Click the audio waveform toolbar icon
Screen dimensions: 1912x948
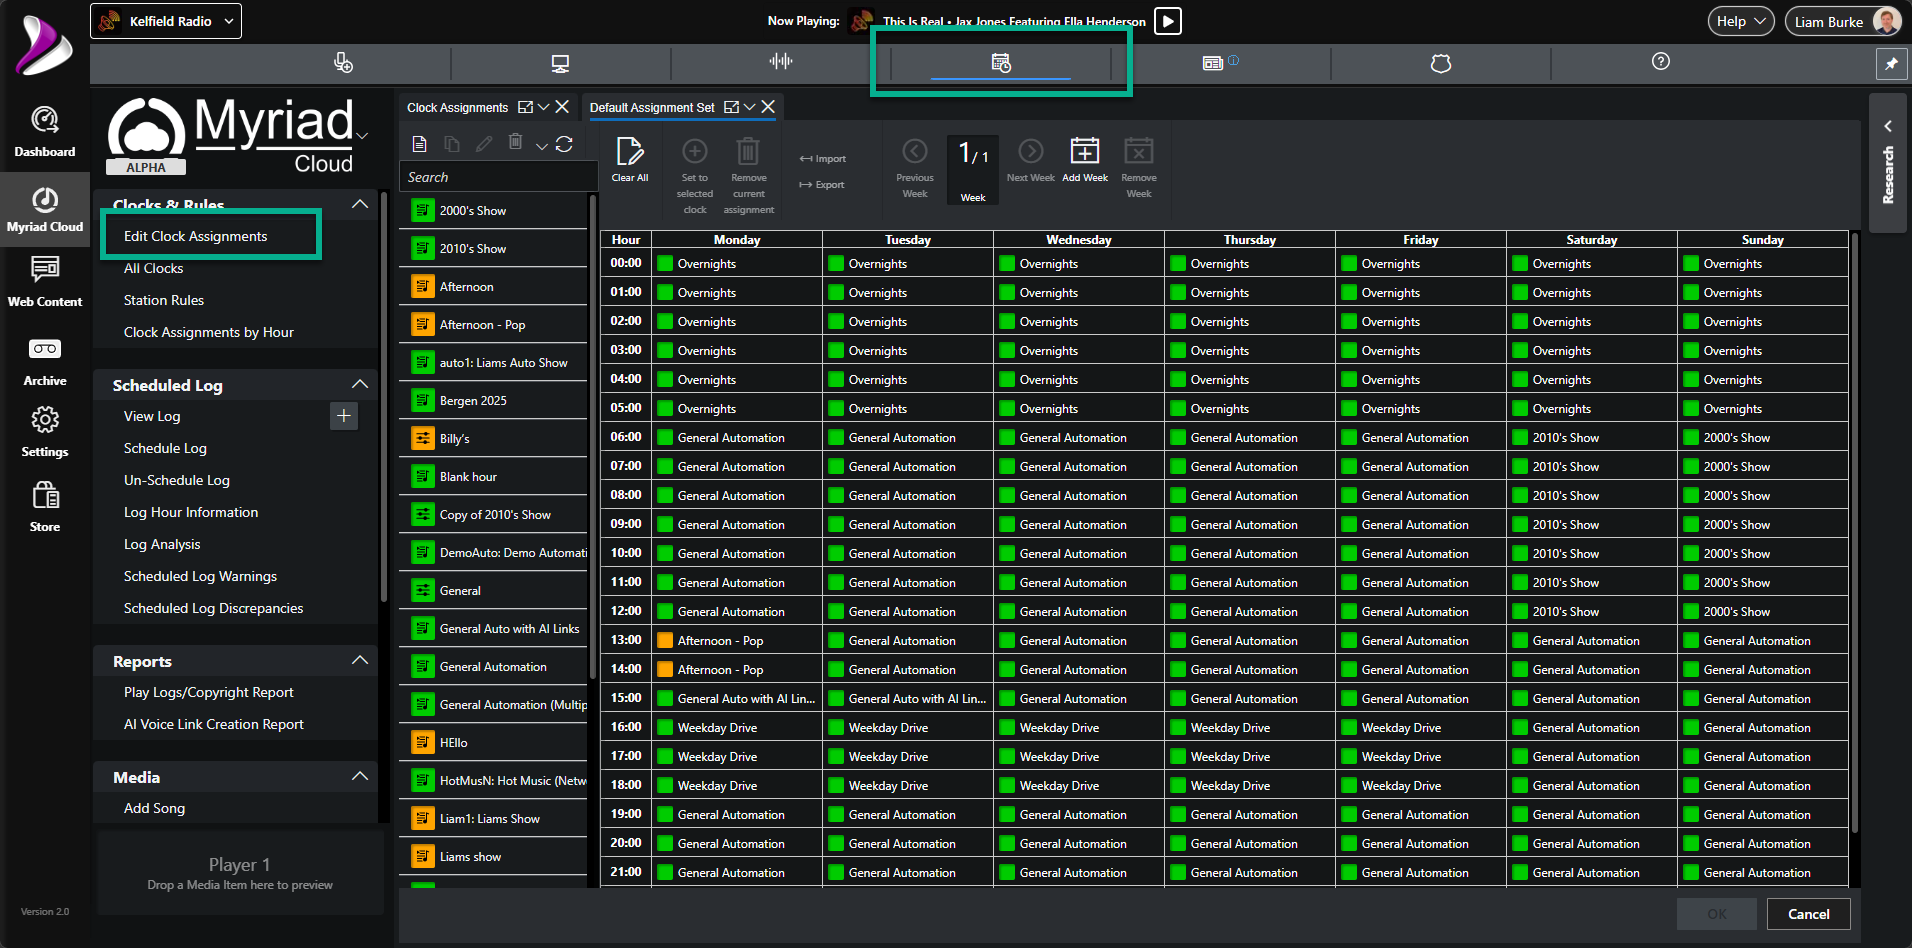click(x=781, y=62)
